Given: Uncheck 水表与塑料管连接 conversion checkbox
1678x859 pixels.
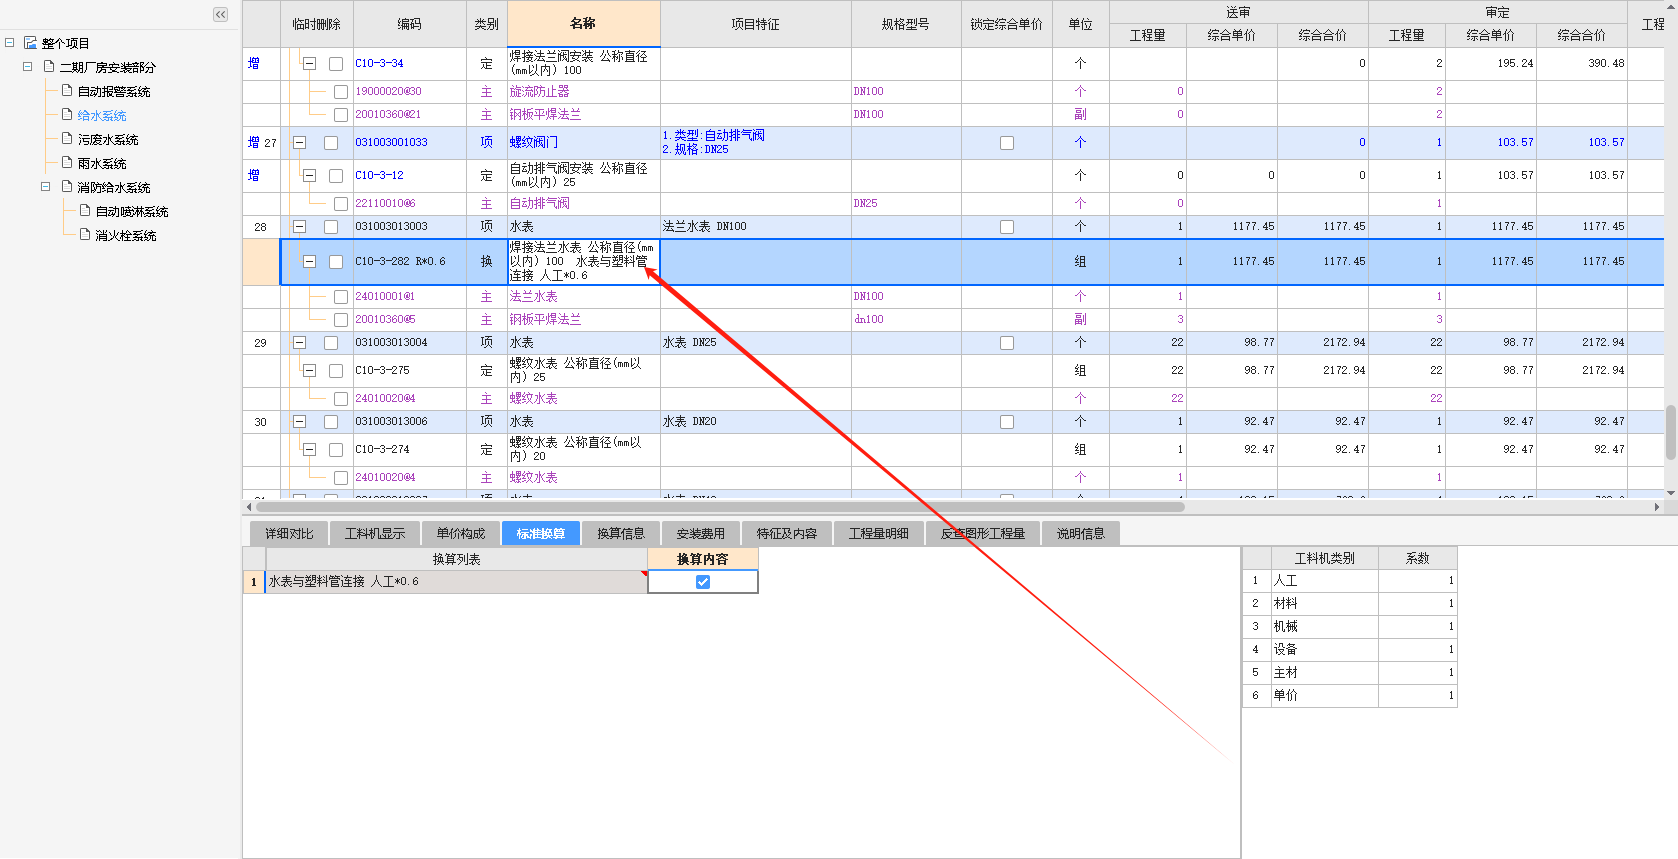Looking at the screenshot, I should point(703,582).
